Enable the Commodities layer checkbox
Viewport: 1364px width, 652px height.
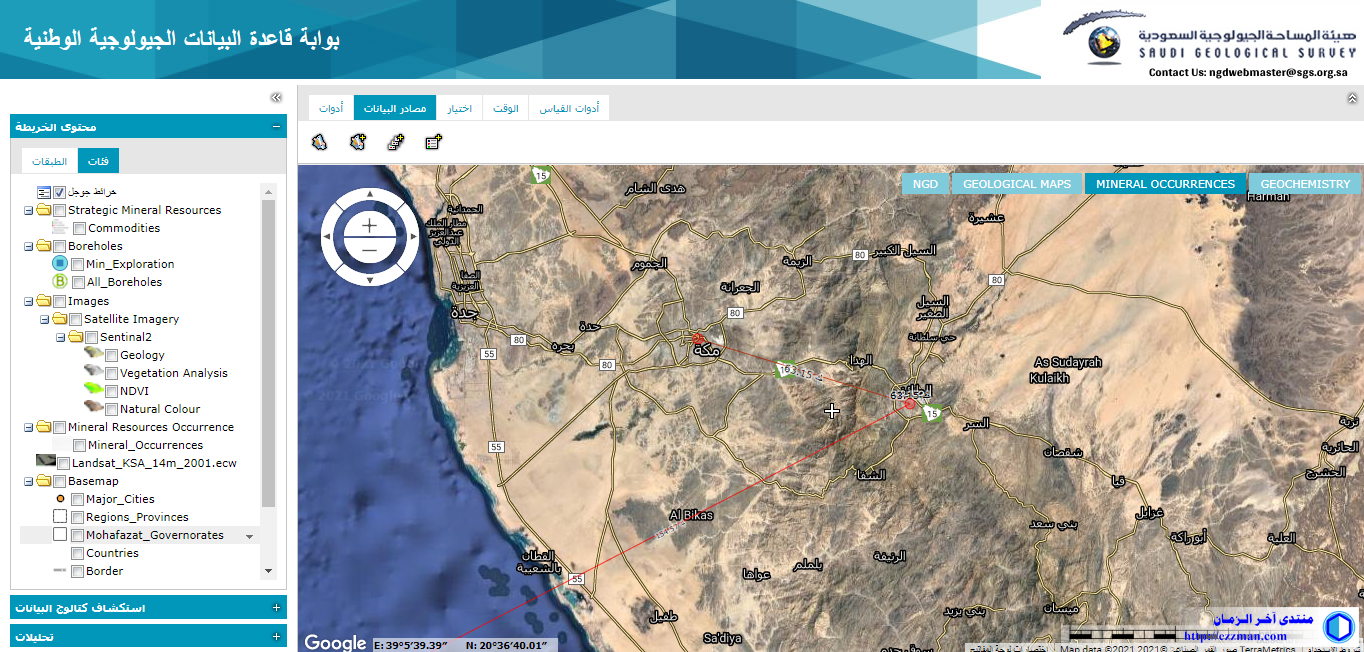[79, 229]
